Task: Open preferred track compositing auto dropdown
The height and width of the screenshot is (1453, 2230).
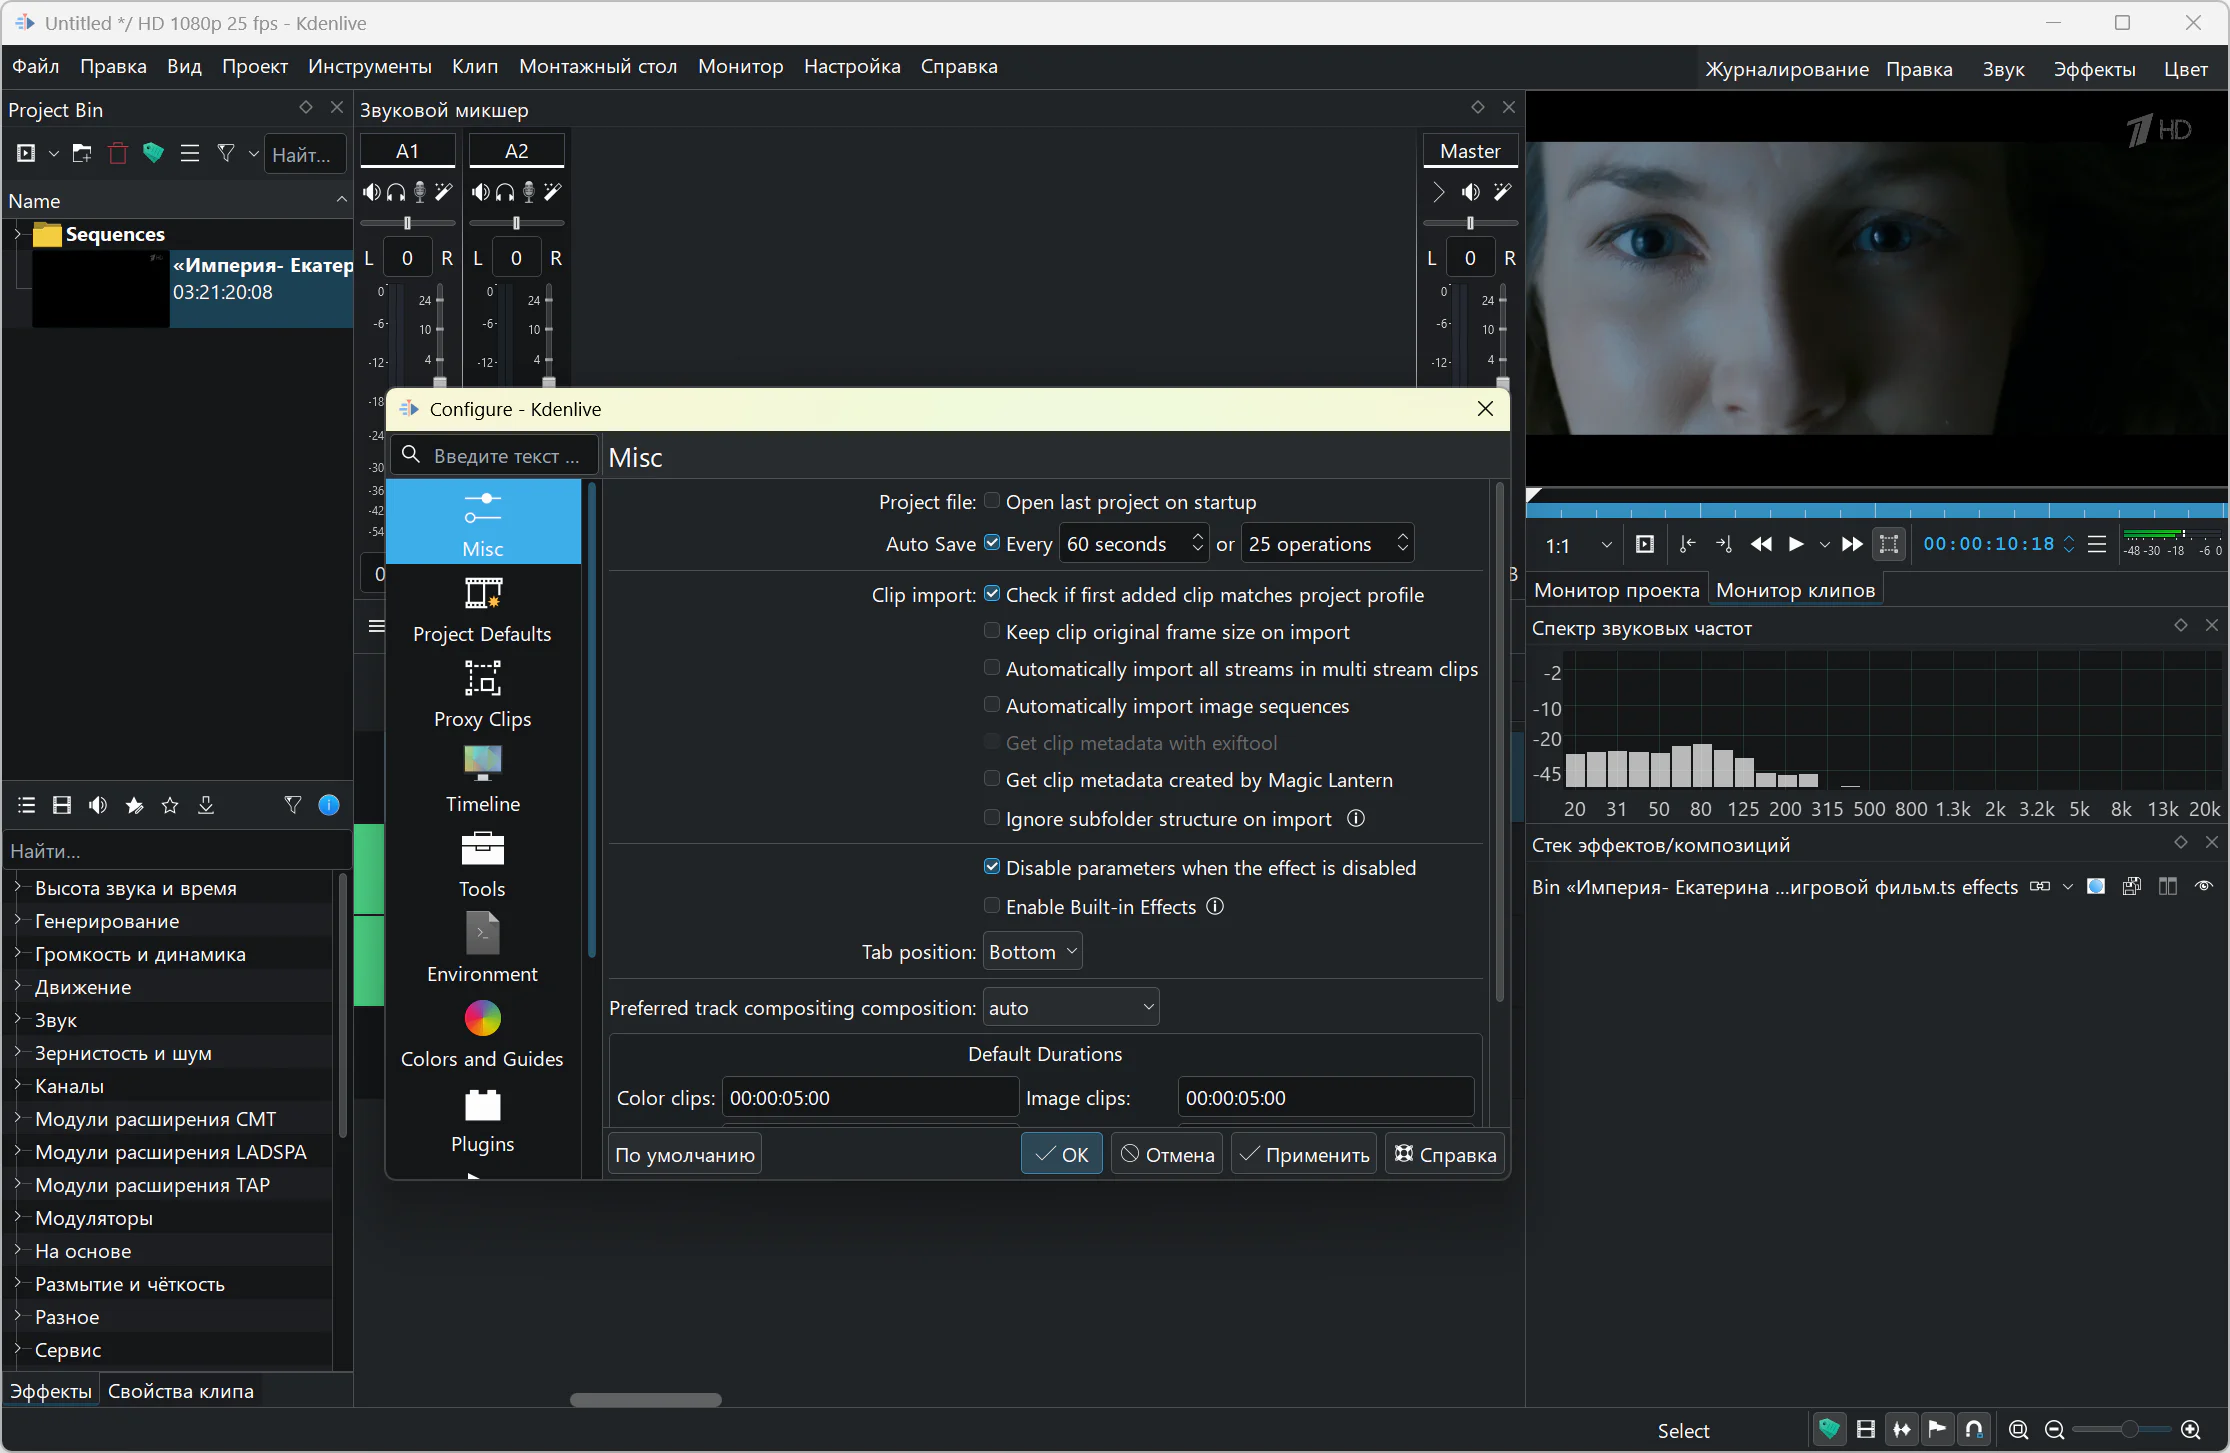Action: pyautogui.click(x=1070, y=1008)
